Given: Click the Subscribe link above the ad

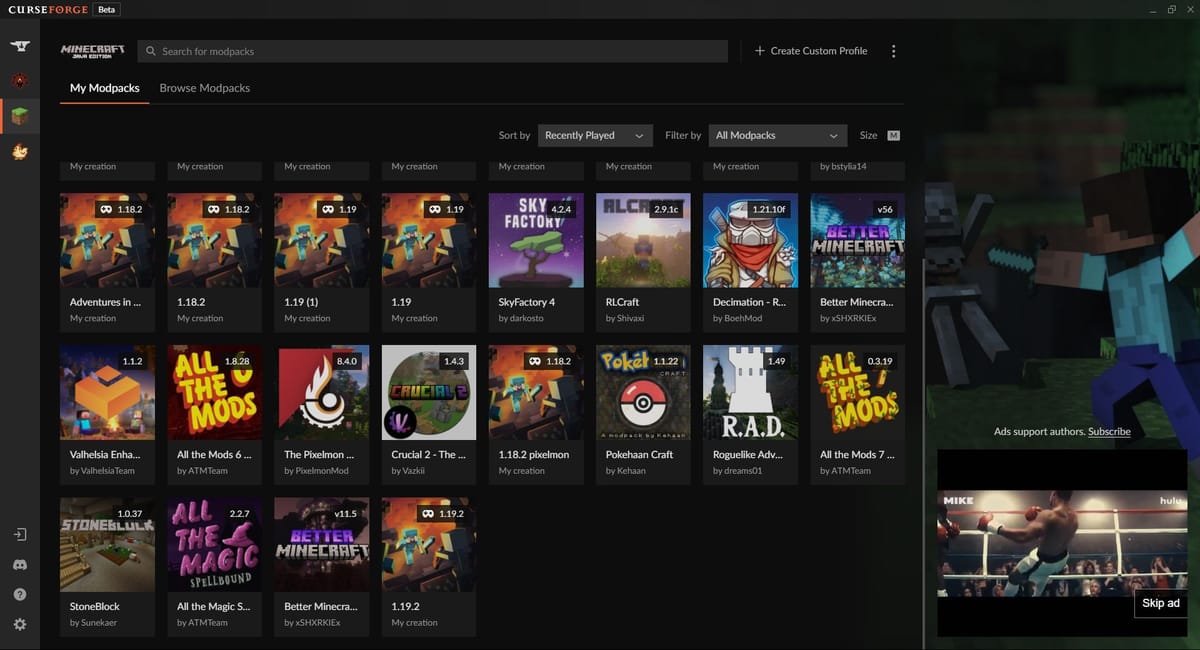Looking at the screenshot, I should click(1109, 431).
